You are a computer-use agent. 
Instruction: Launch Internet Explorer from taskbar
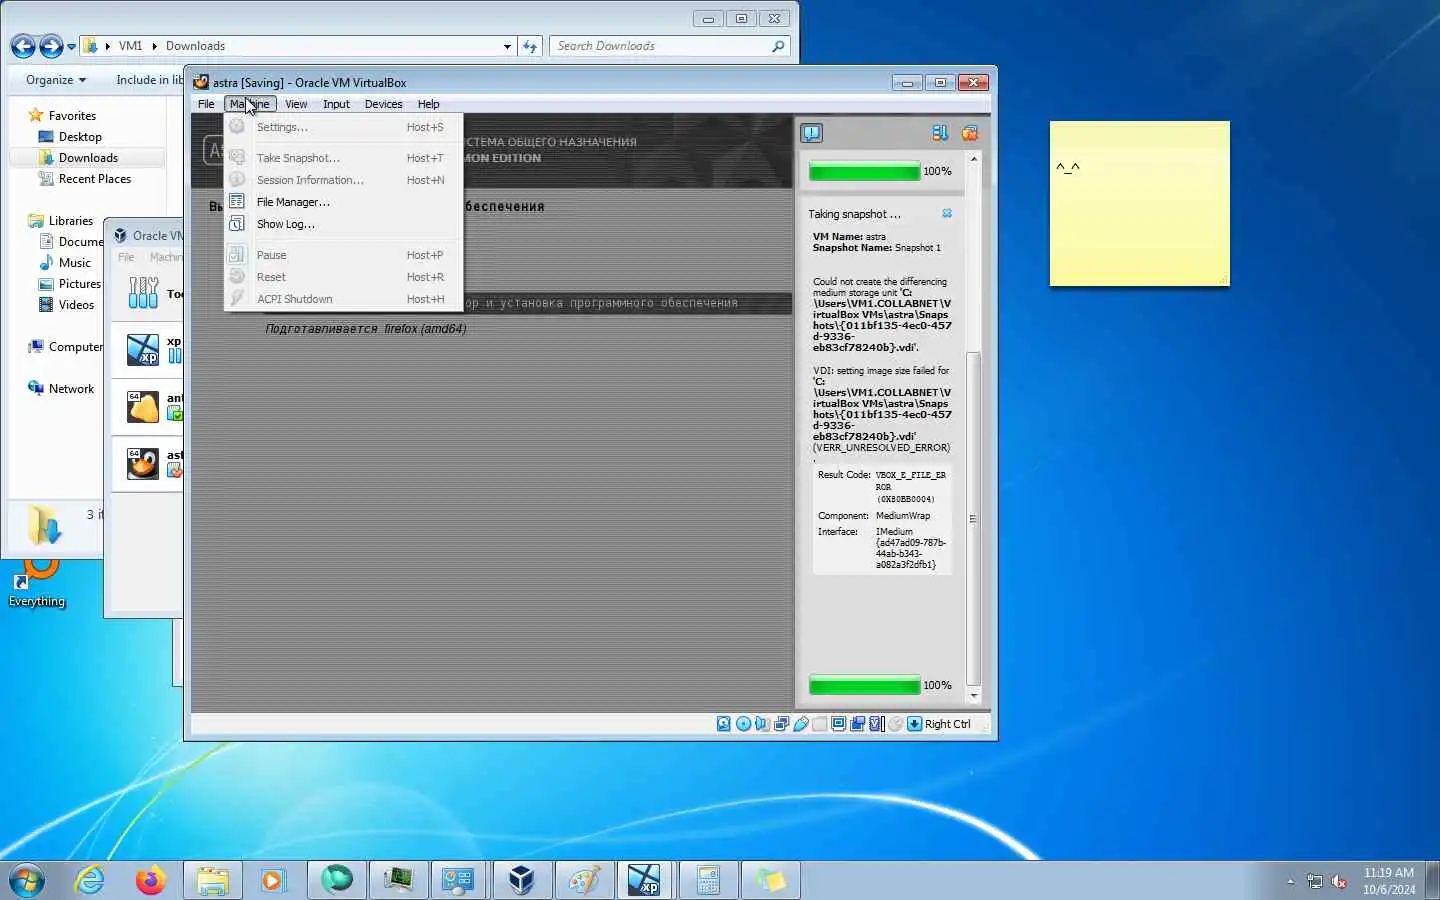tap(90, 880)
